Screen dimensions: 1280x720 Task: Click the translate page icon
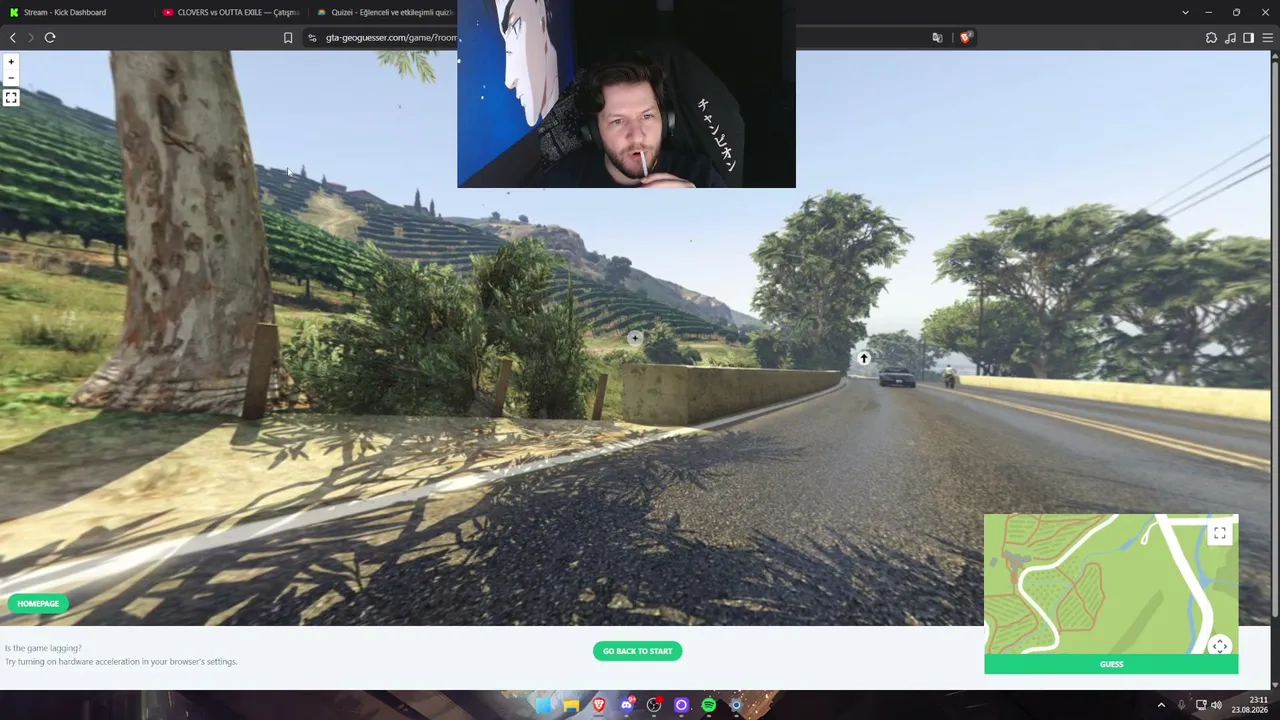tap(937, 38)
